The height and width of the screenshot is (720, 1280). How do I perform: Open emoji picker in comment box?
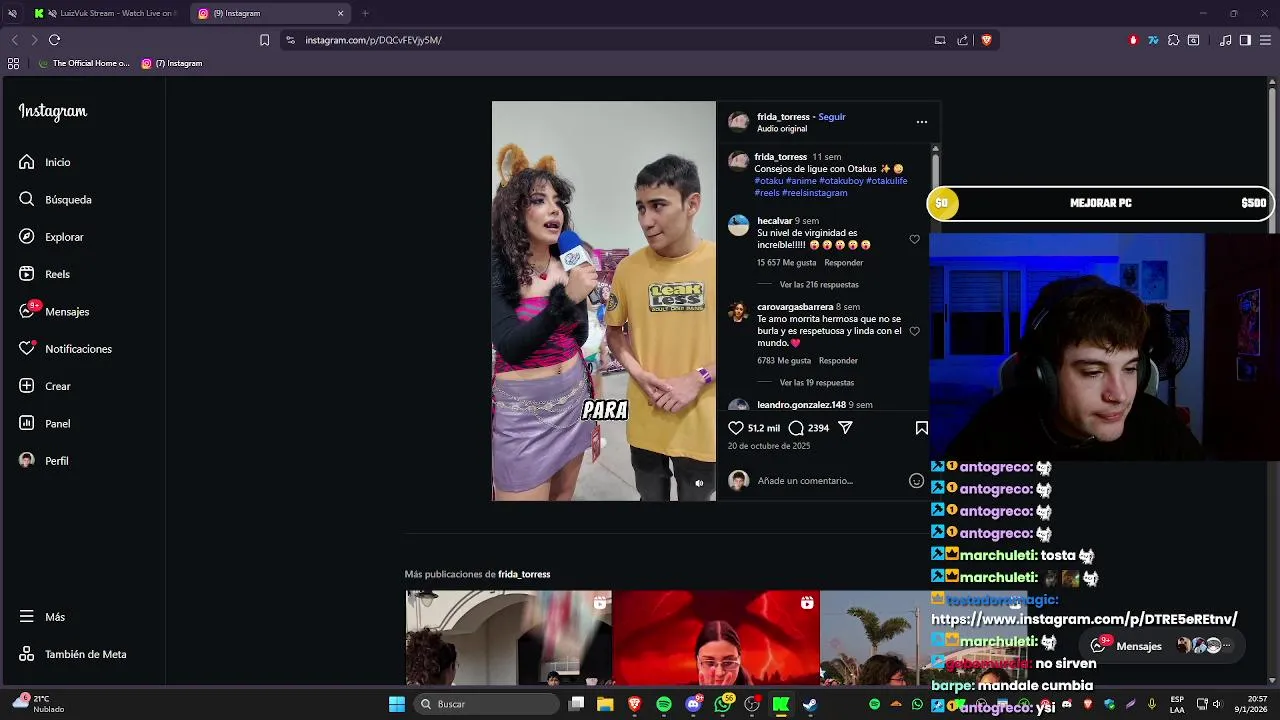point(916,481)
